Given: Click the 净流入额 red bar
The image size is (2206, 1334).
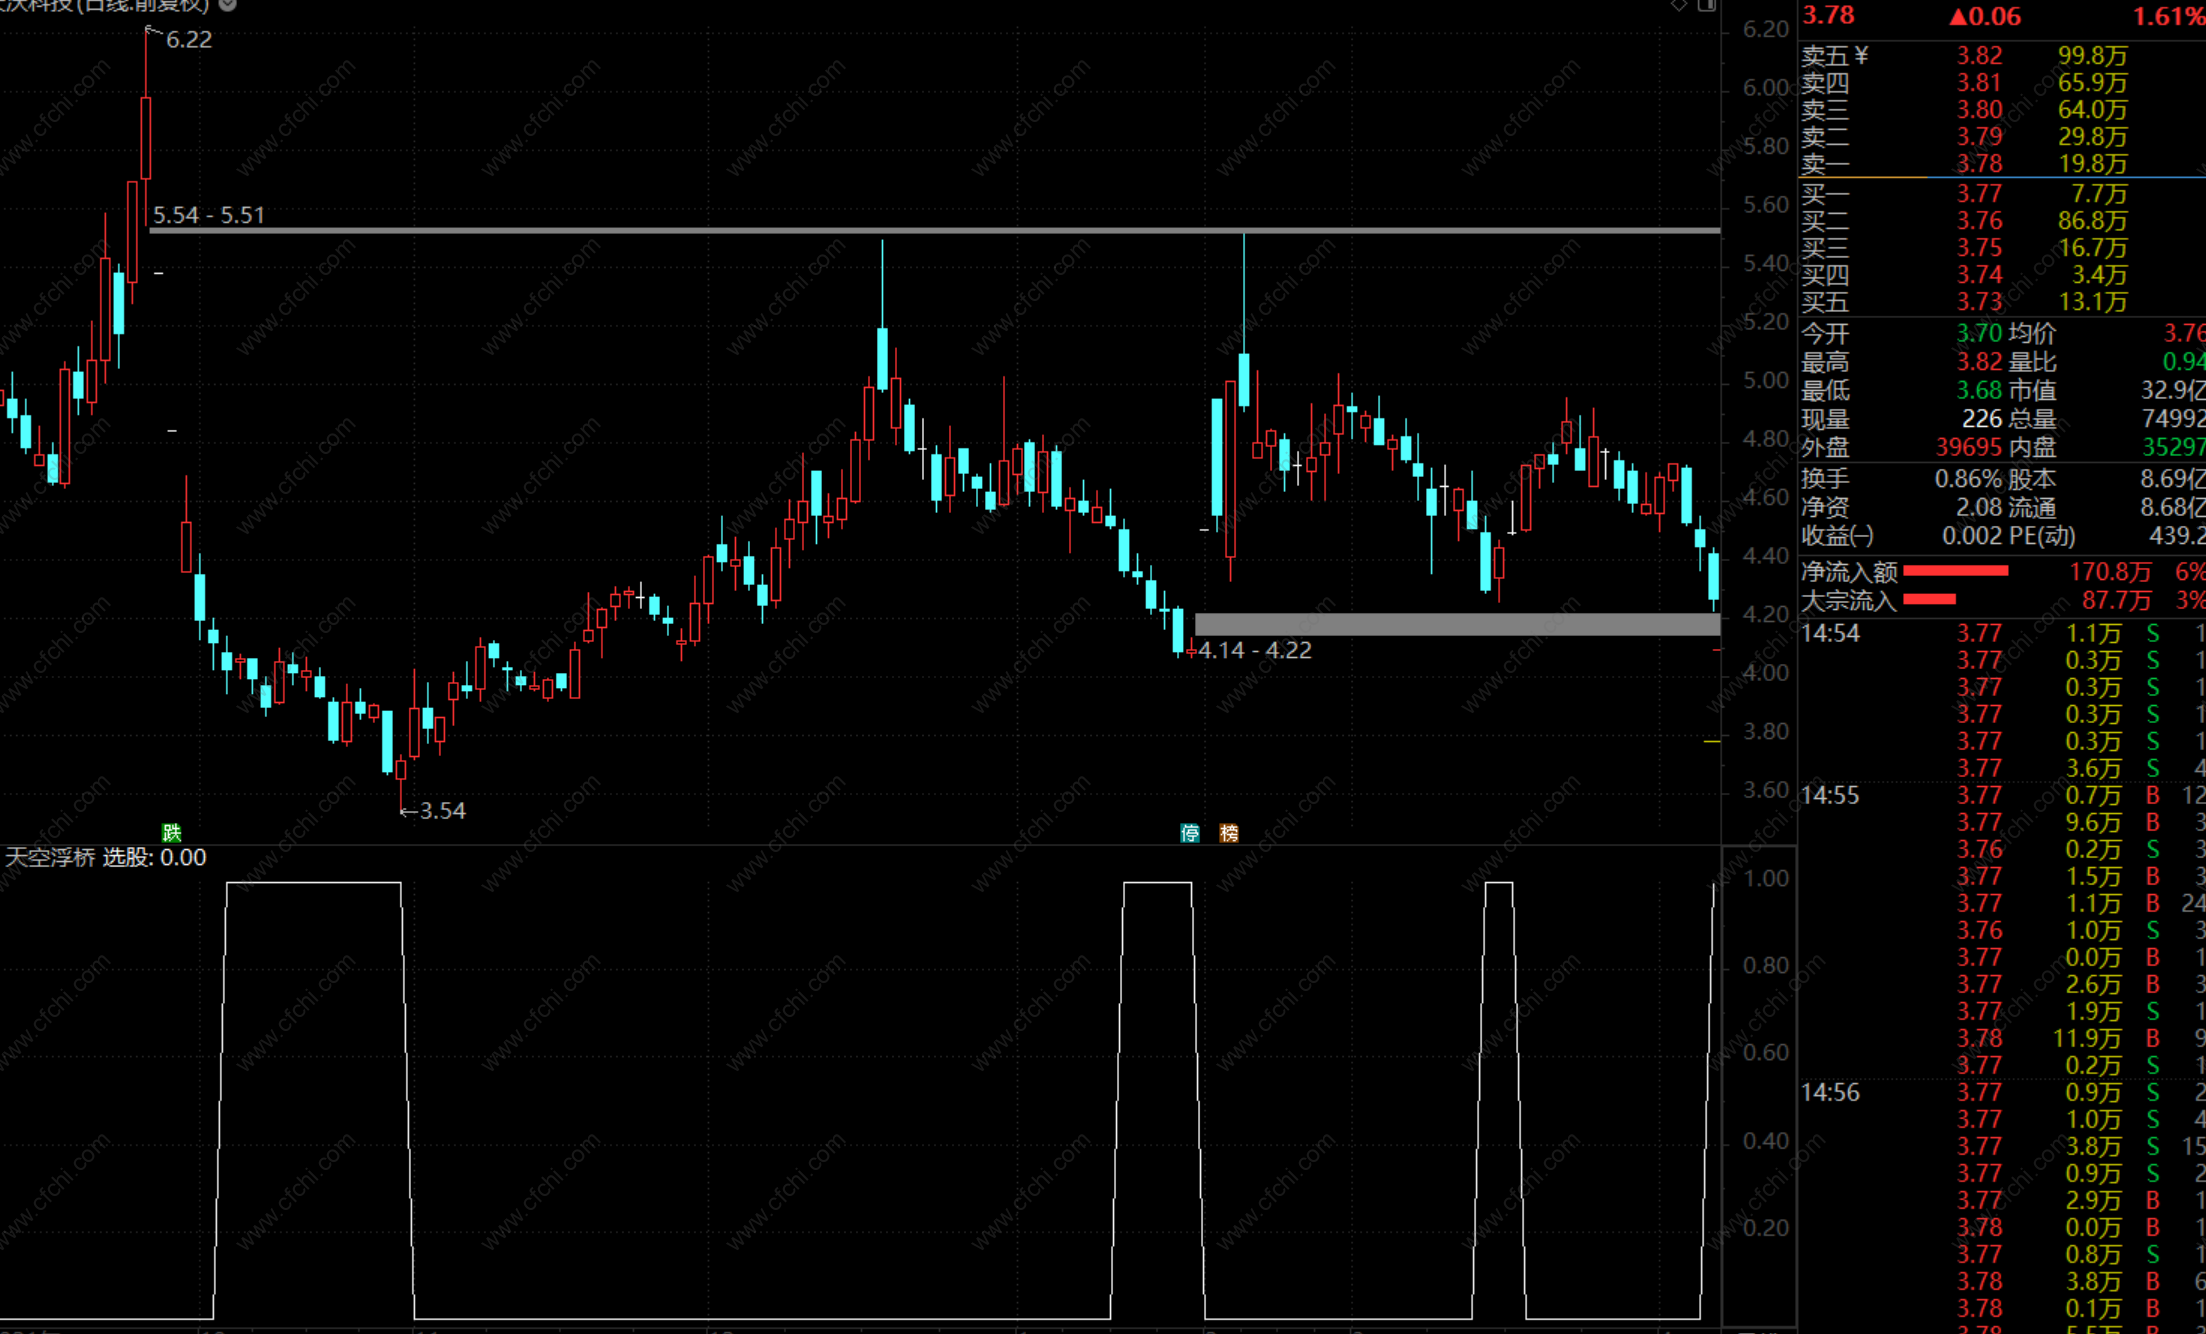Looking at the screenshot, I should [x=1955, y=571].
